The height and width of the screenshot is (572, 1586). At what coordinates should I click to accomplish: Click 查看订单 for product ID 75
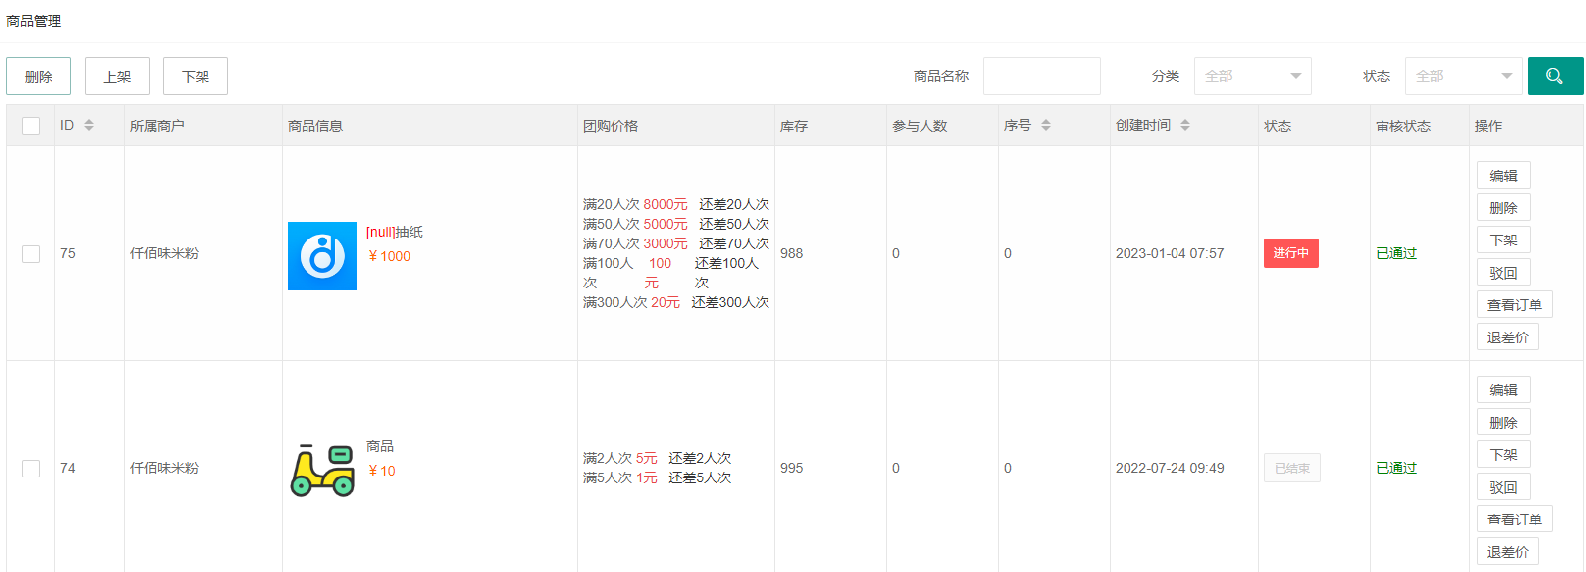coord(1514,305)
